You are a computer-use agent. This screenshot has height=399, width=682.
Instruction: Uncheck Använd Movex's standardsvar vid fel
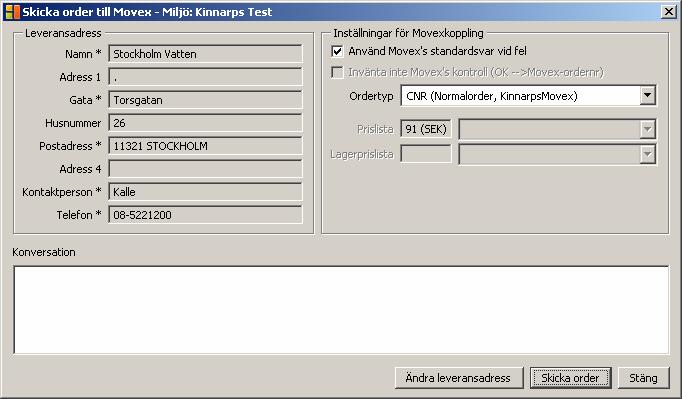point(337,51)
